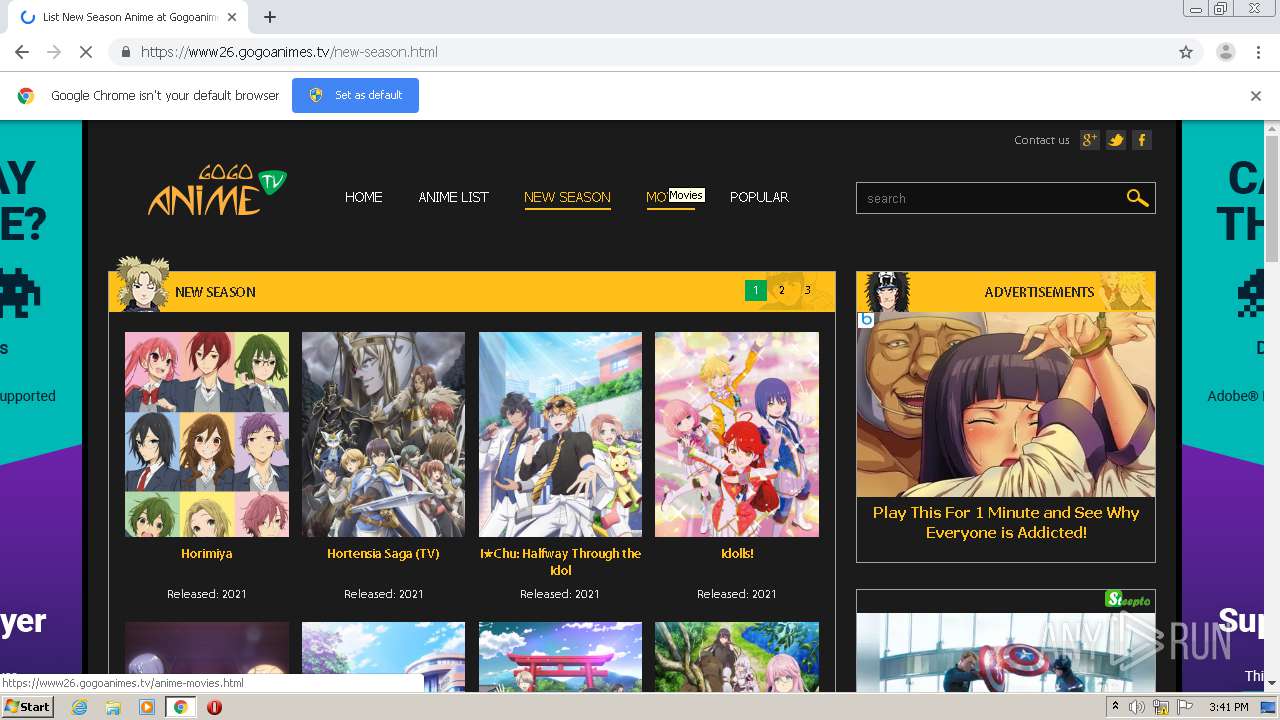This screenshot has height=720, width=1280.
Task: Click the Captain America ad image
Action: (x=1006, y=652)
